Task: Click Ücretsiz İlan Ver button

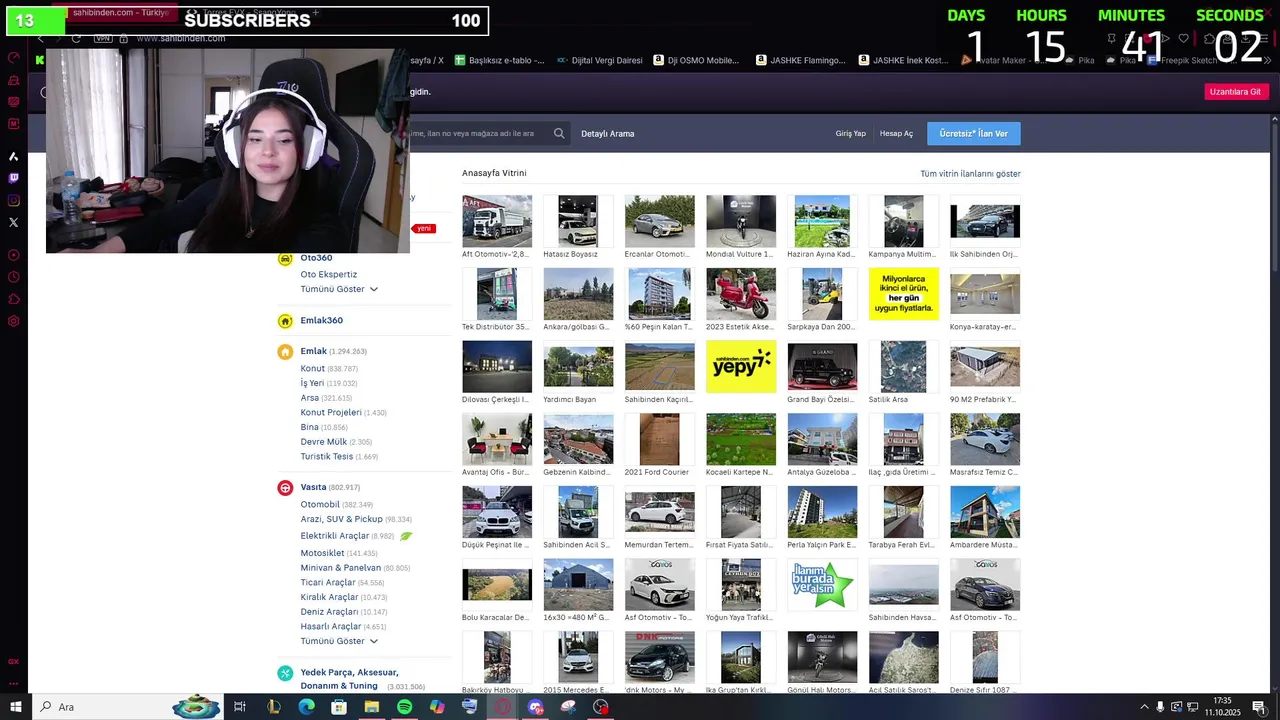Action: 974,133
